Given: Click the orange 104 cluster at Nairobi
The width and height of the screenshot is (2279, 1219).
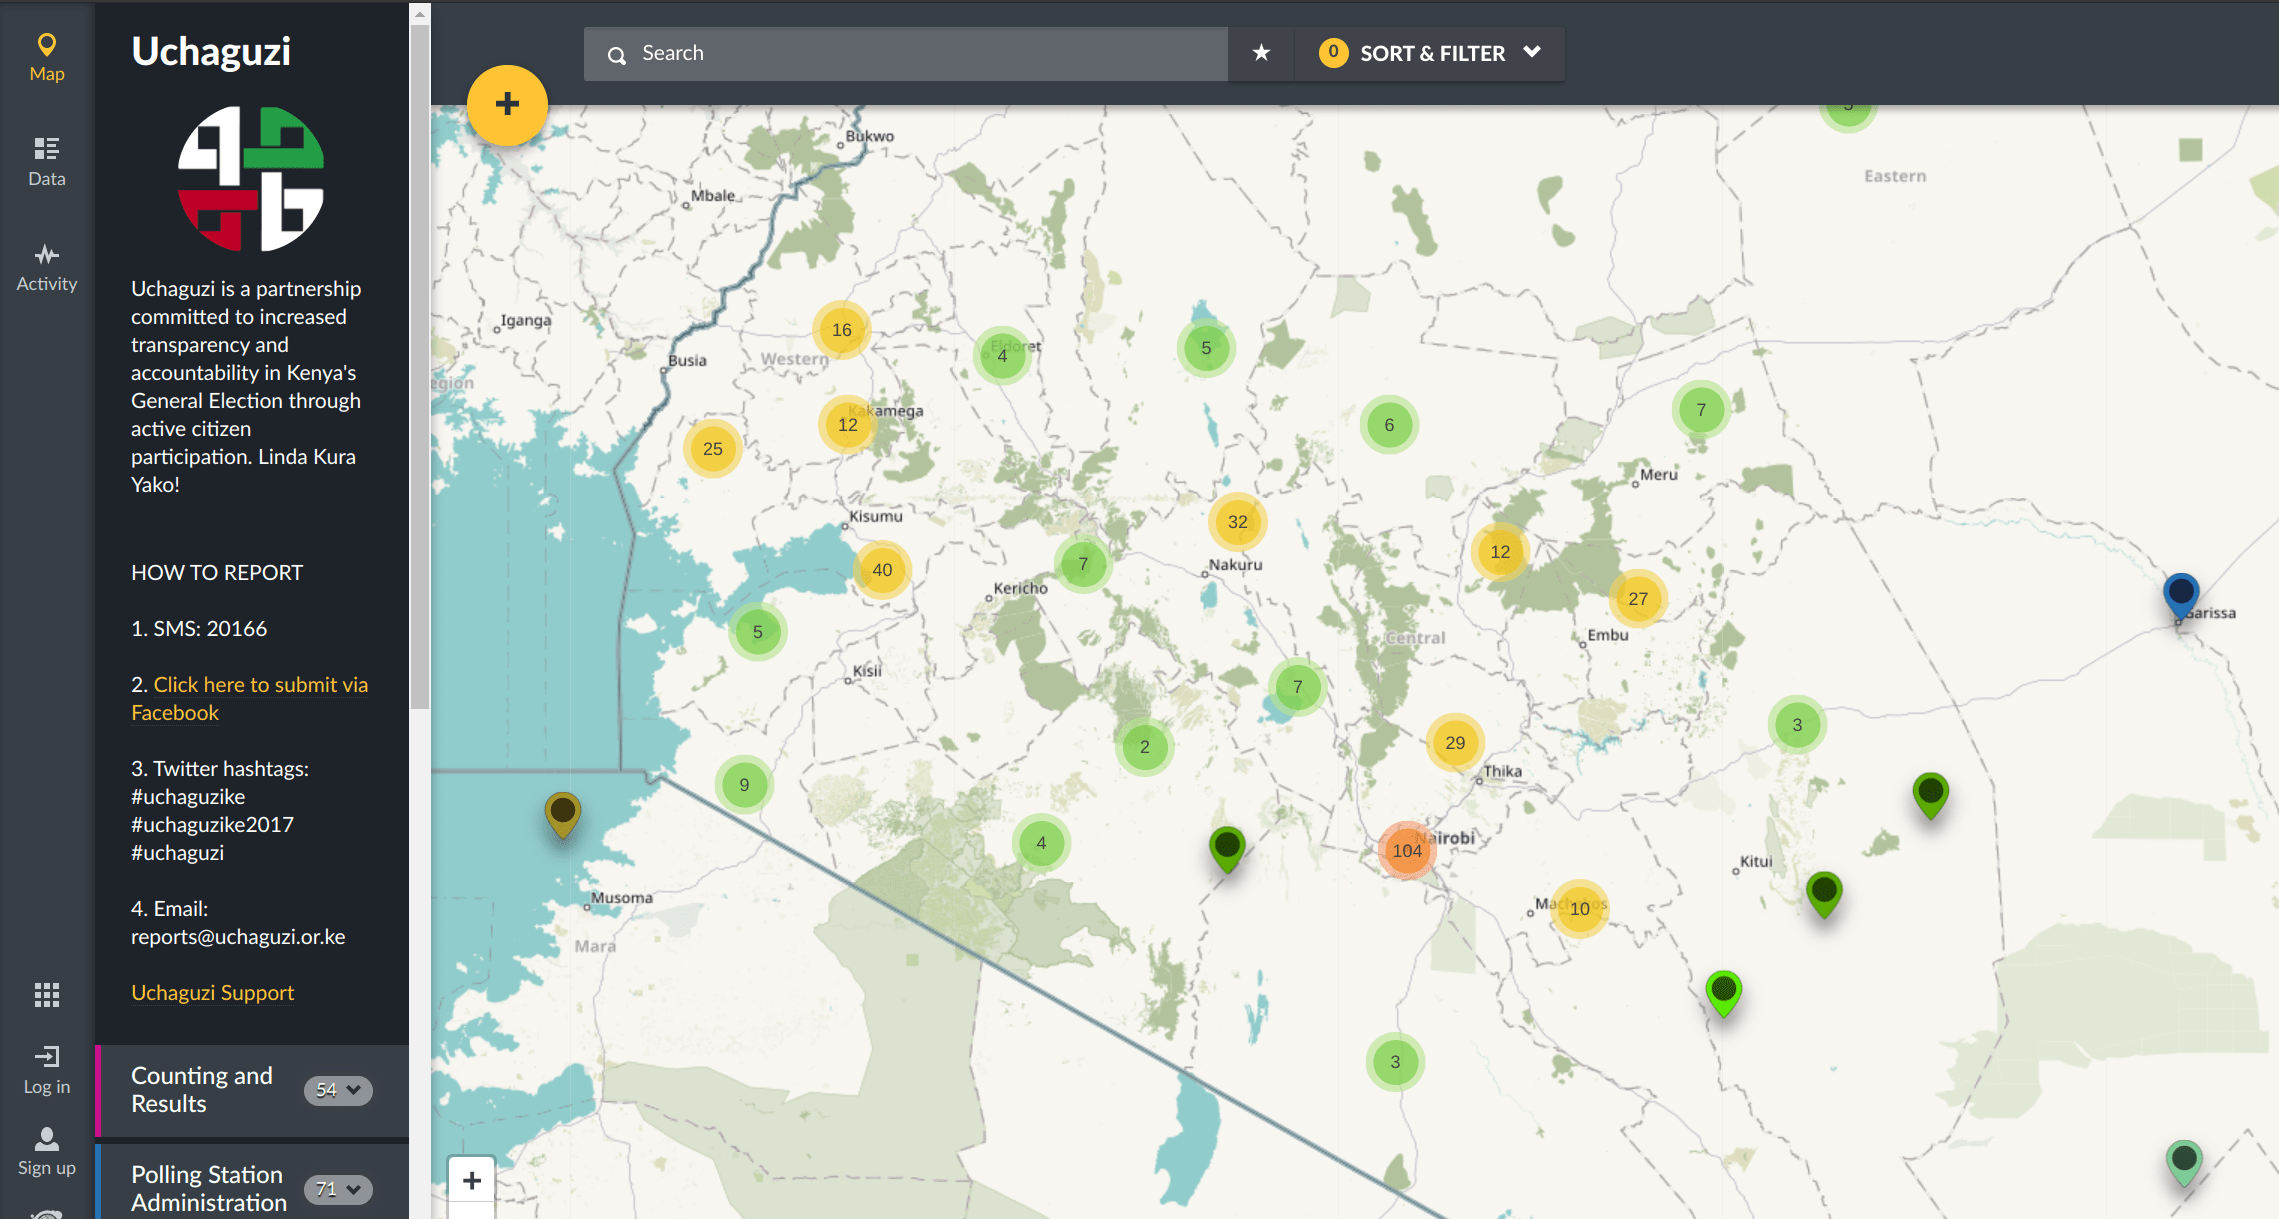Looking at the screenshot, I should point(1406,850).
